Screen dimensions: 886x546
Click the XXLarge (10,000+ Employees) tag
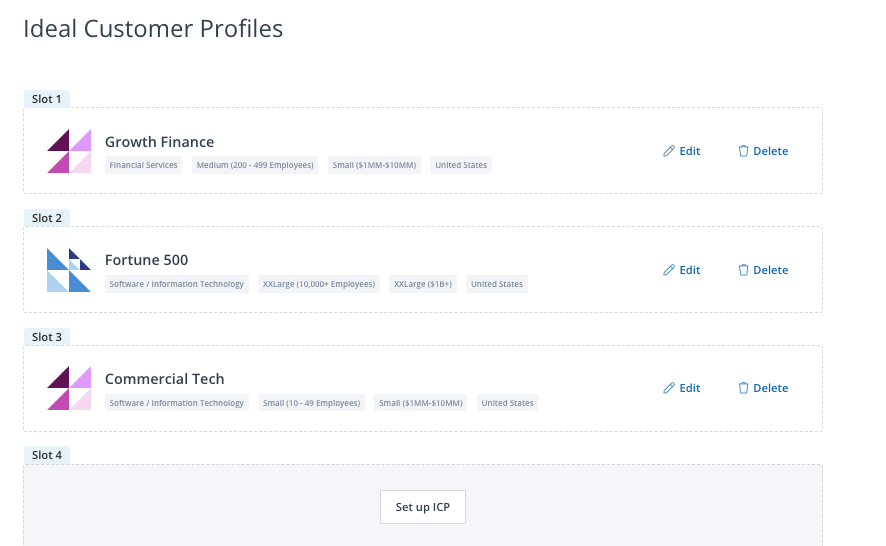pos(319,284)
